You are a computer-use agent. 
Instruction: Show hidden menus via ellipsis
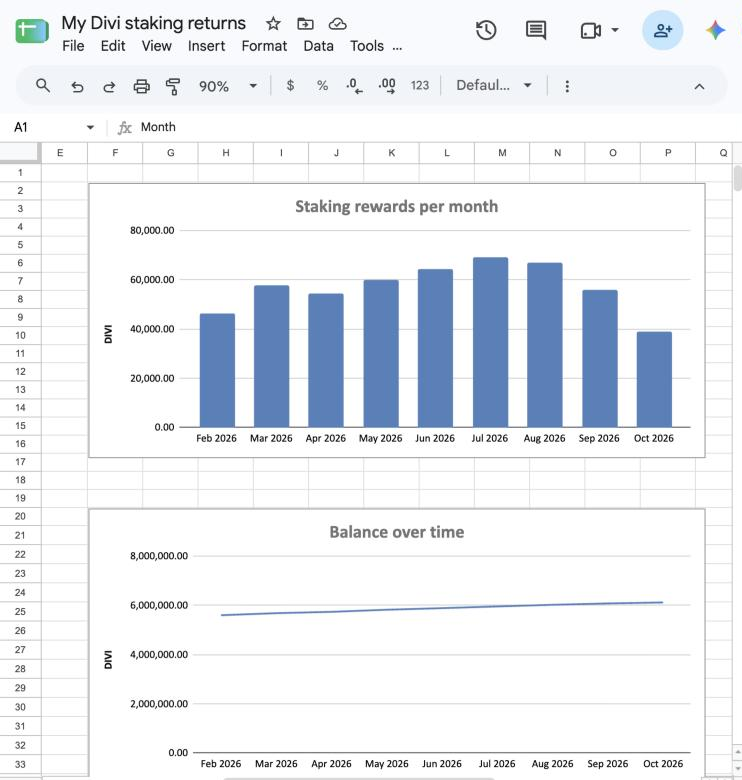point(397,48)
